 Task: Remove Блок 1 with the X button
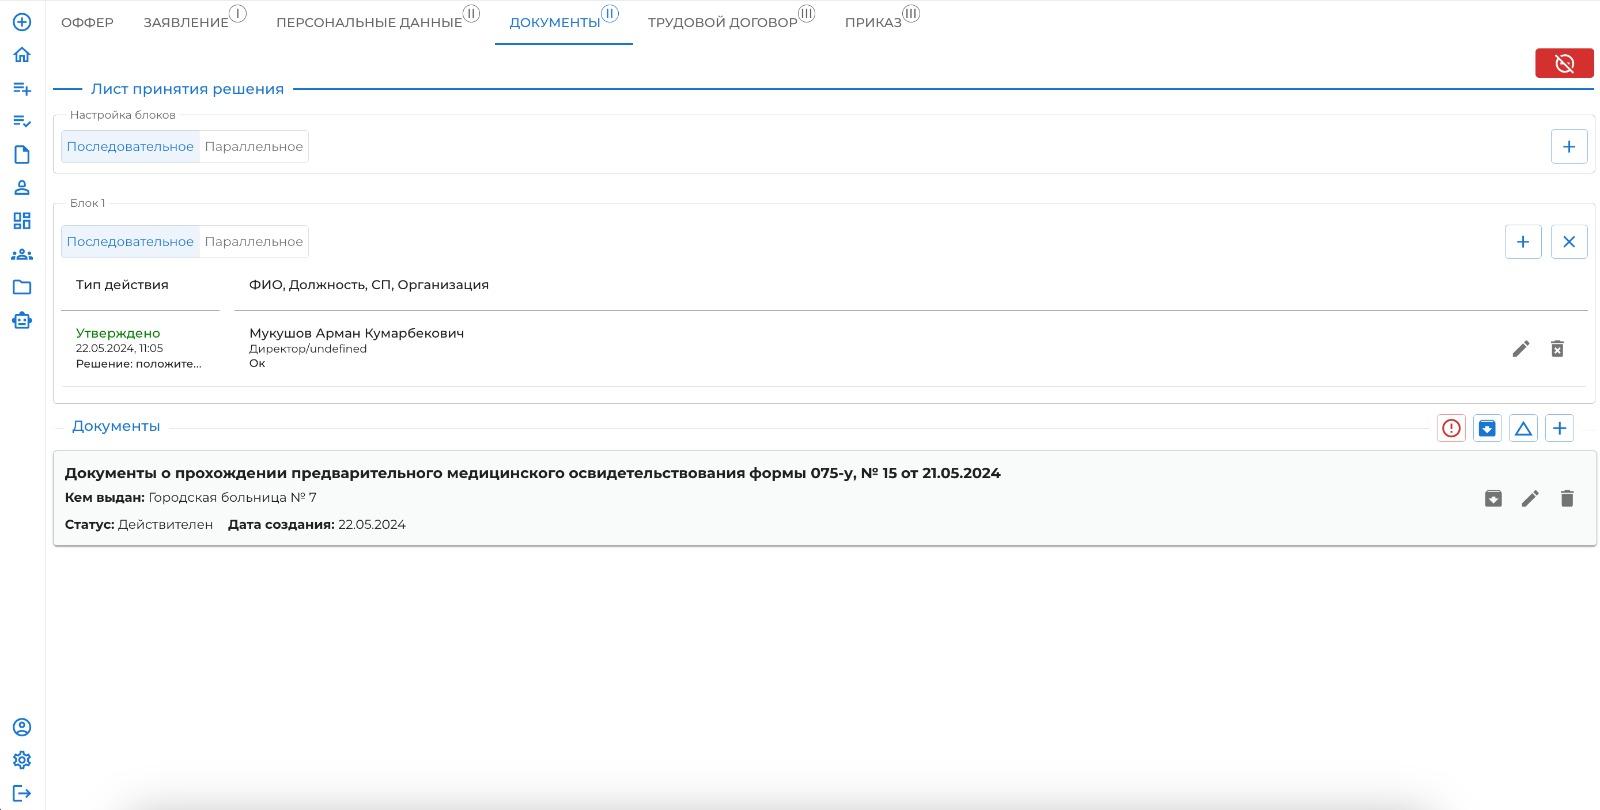click(1568, 242)
